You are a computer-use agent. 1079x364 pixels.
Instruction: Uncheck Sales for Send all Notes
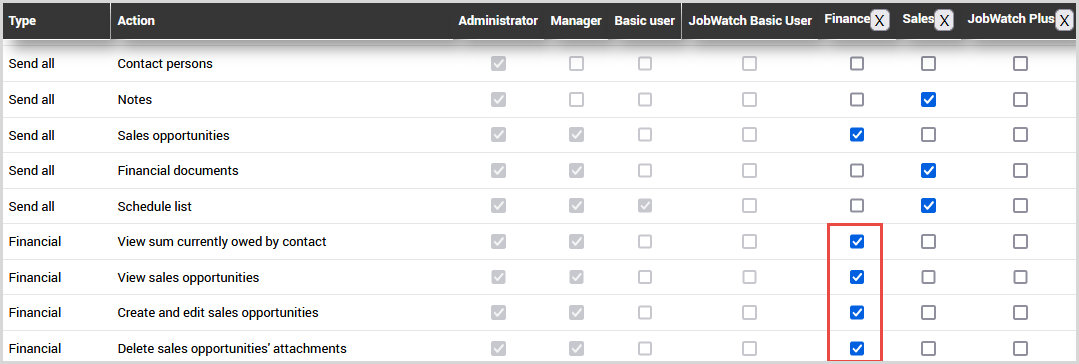coord(928,100)
